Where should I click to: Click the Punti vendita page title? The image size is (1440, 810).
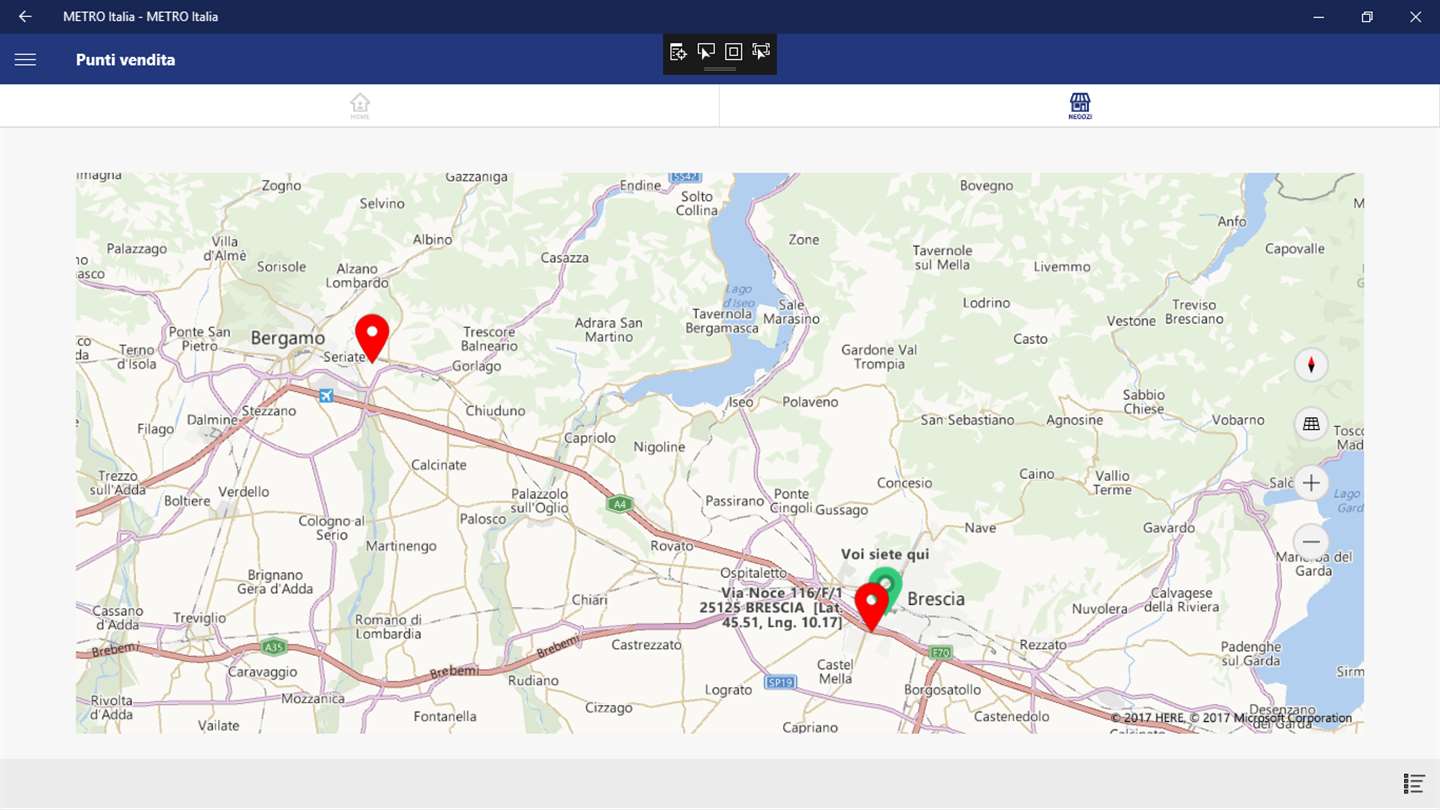pos(125,60)
